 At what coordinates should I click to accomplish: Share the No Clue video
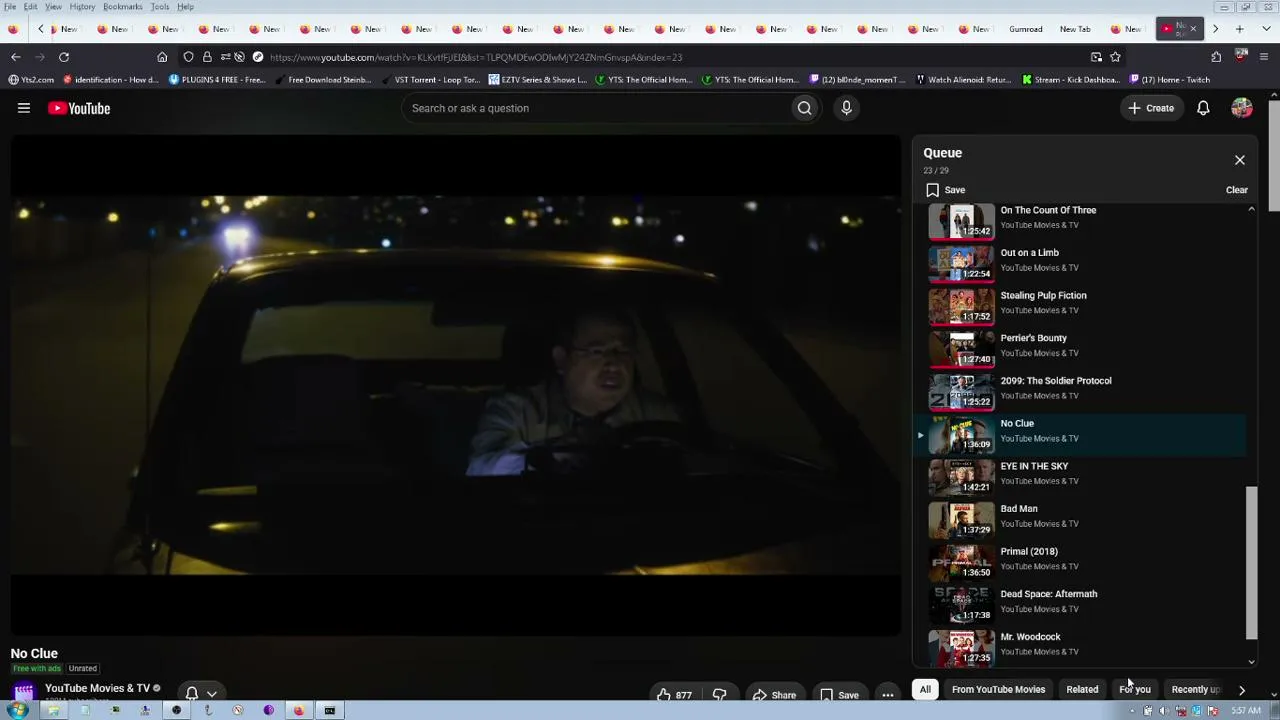pyautogui.click(x=774, y=695)
